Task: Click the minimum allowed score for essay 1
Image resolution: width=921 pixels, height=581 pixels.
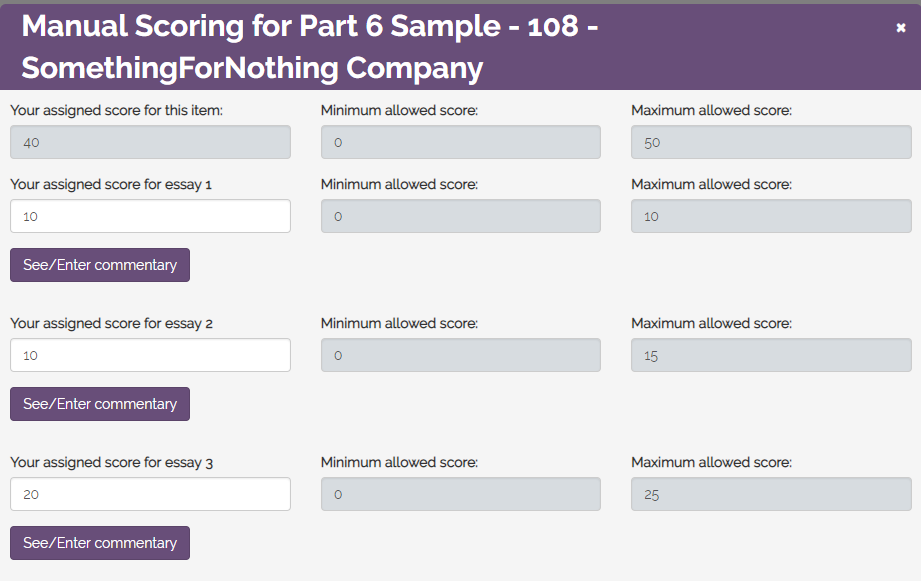Action: tap(460, 215)
